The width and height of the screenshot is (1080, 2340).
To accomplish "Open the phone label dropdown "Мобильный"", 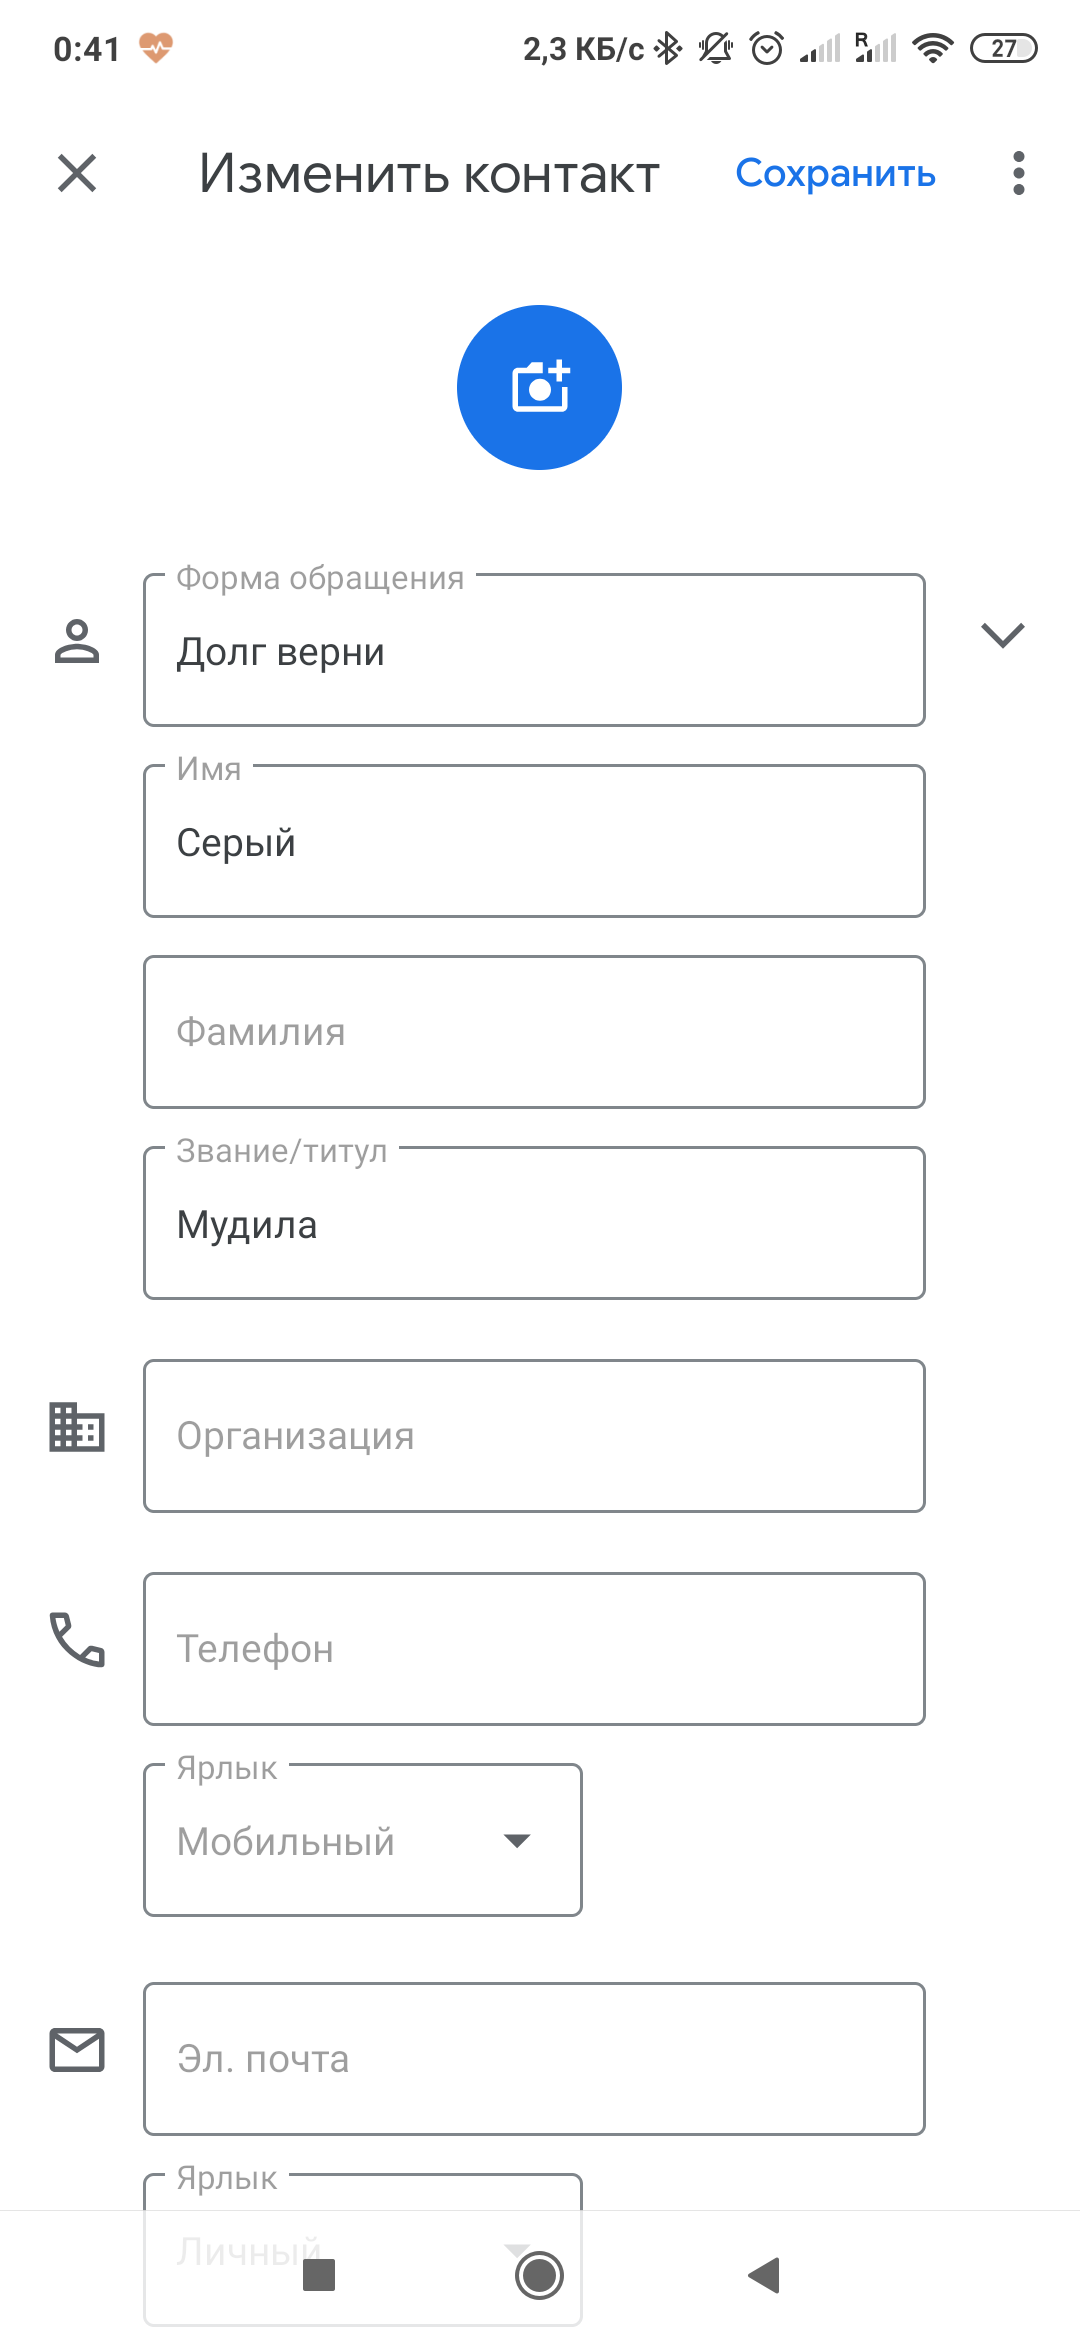I will click(x=362, y=1840).
